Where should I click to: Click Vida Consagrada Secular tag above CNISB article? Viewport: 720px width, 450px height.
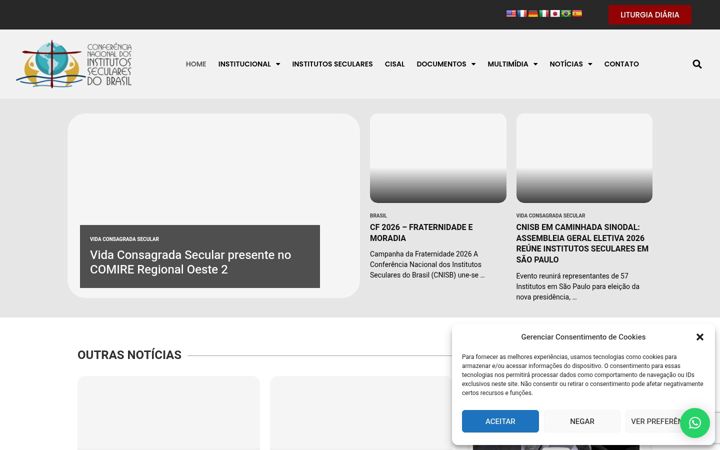click(551, 215)
